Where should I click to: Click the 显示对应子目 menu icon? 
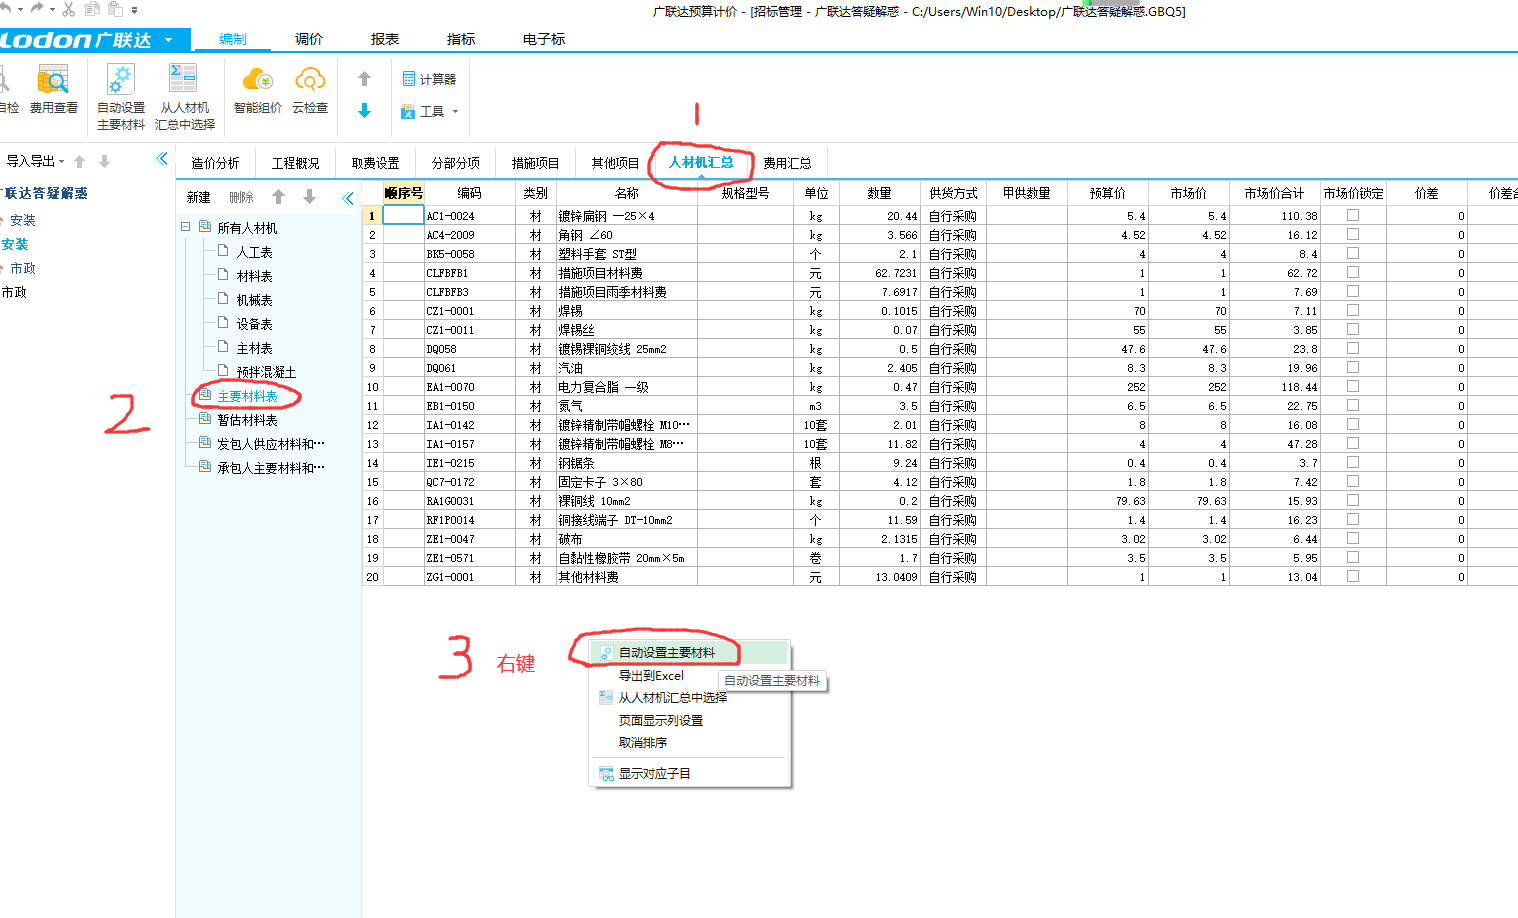pos(606,773)
